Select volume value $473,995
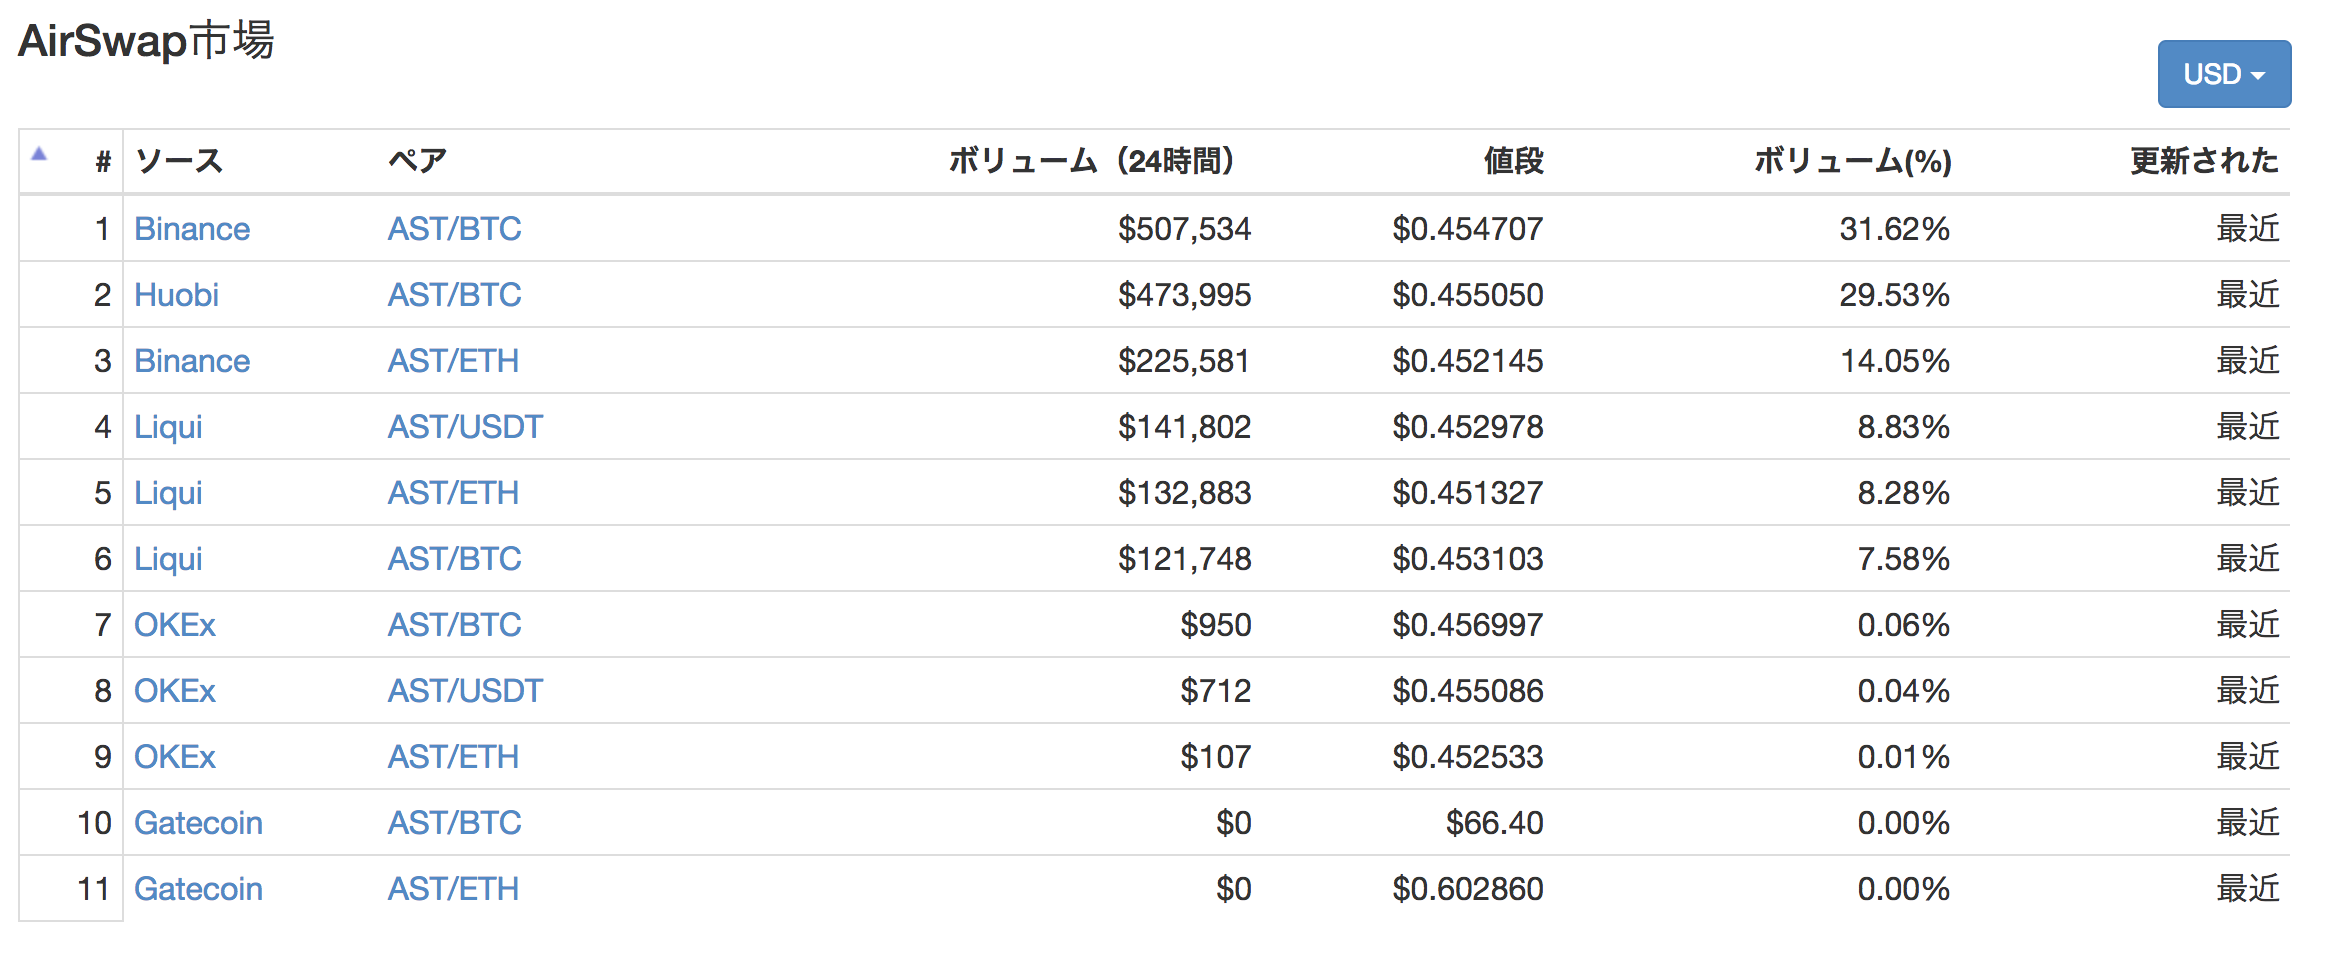2330x974 pixels. click(1185, 295)
